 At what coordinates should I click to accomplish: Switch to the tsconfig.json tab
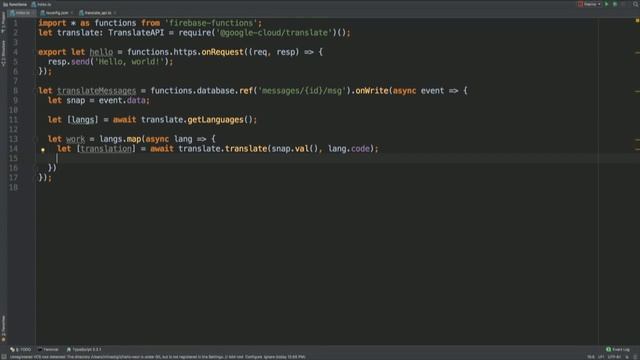(x=55, y=13)
